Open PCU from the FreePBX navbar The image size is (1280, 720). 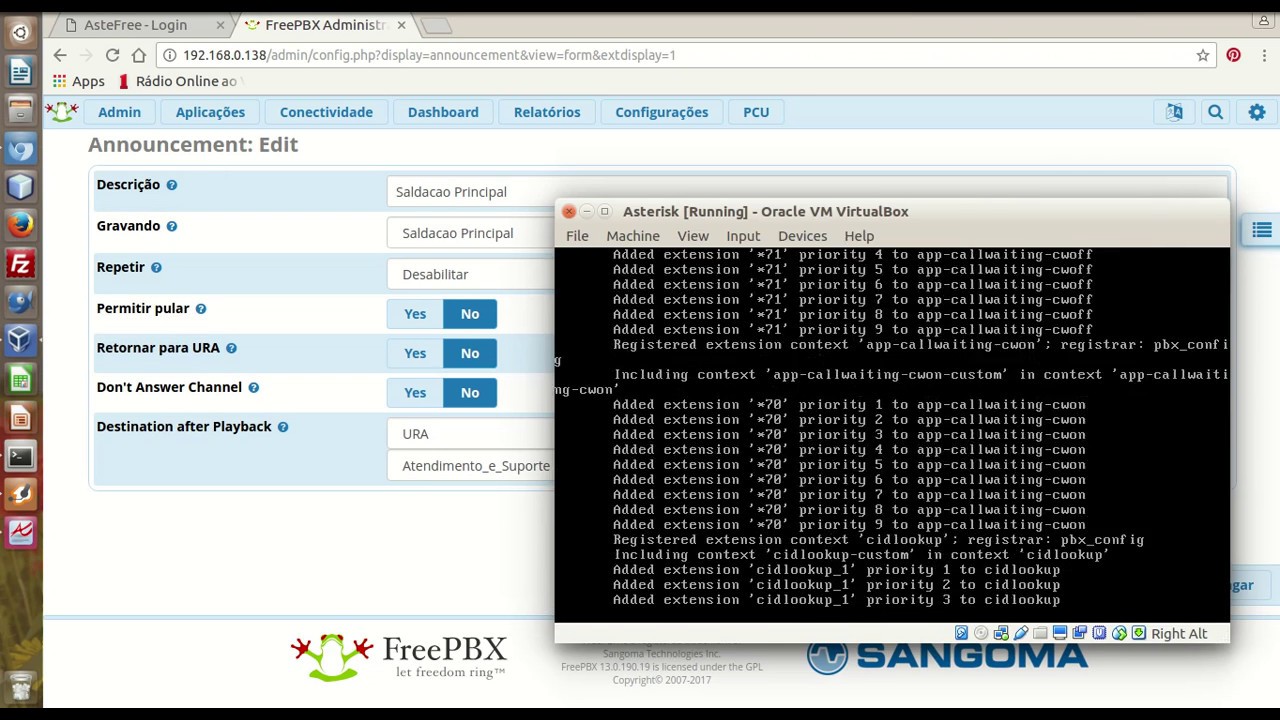(756, 112)
